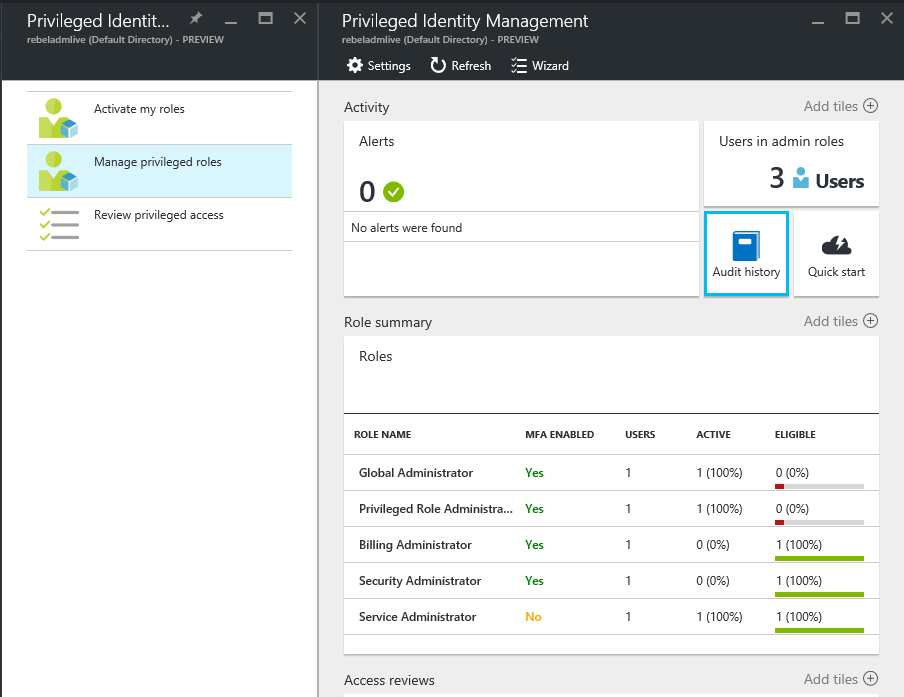This screenshot has height=697, width=904.
Task: Click the eligible progress bar for Billing Administrator
Action: pyautogui.click(x=819, y=559)
